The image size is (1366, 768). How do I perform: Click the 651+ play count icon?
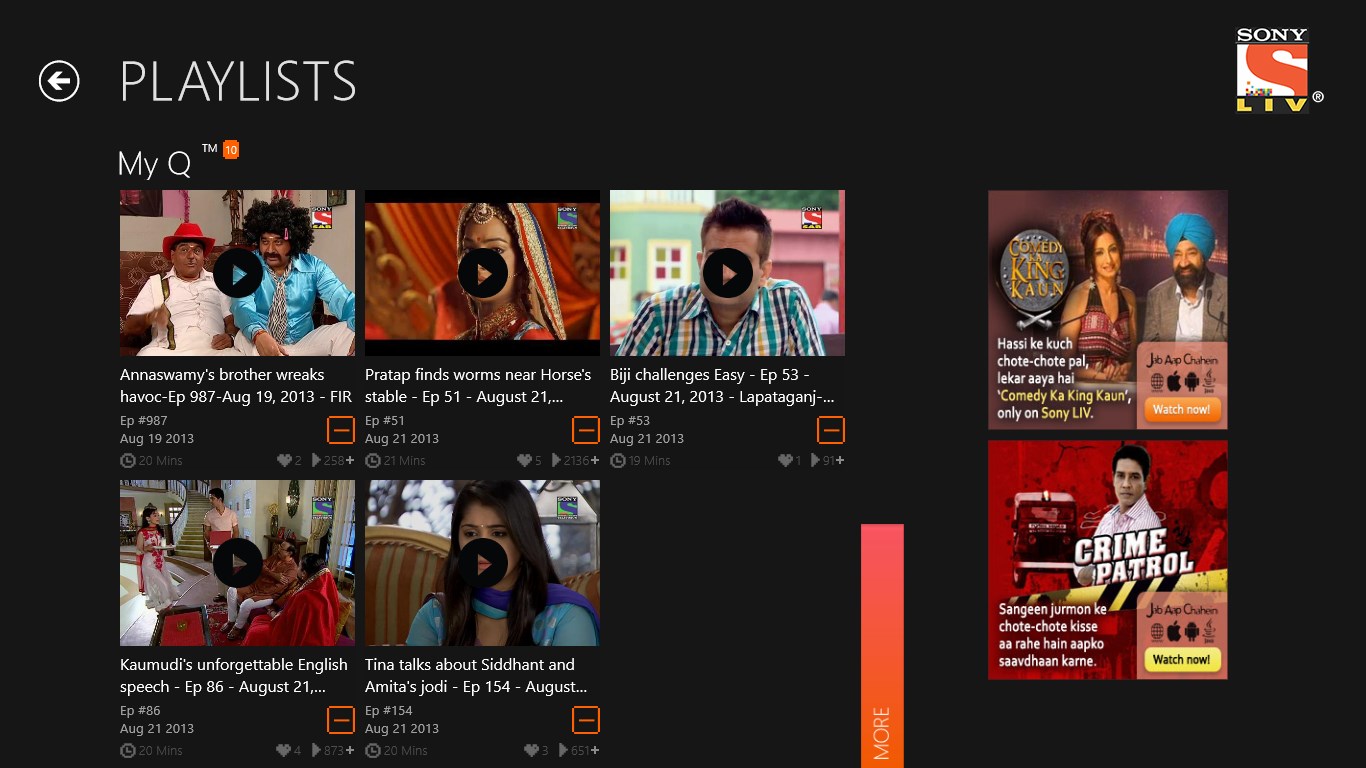click(564, 750)
